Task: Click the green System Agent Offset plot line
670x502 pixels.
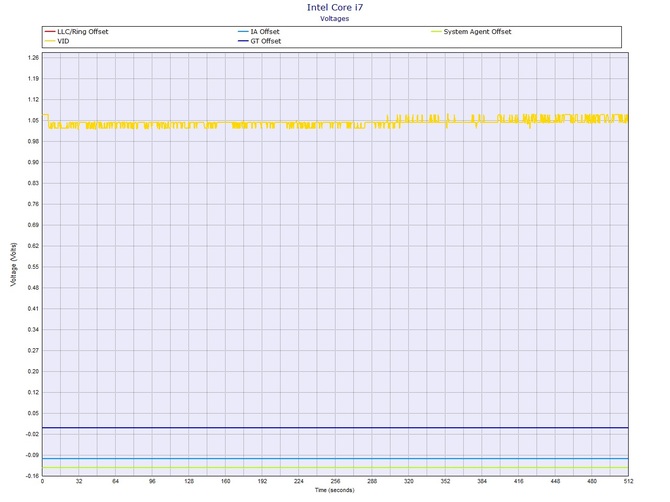Action: point(335,467)
